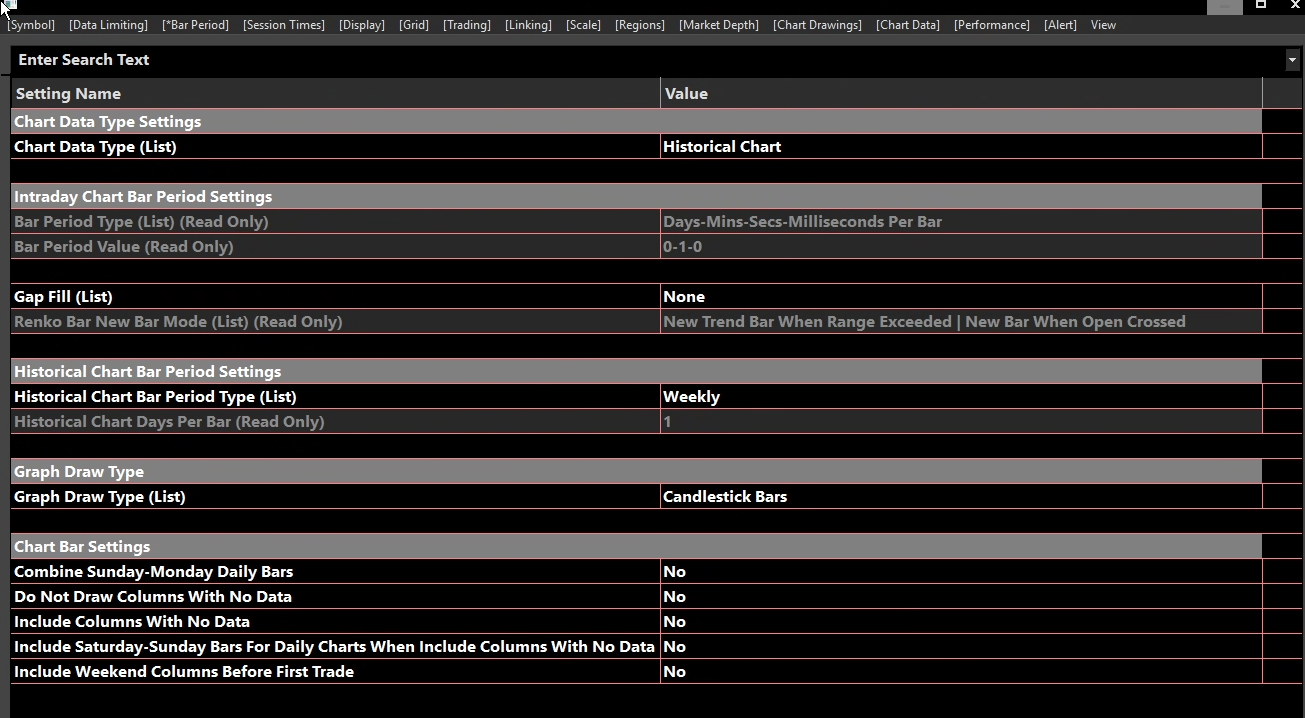Open the [Chart Drawings] tab
The image size is (1305, 718).
(x=817, y=25)
